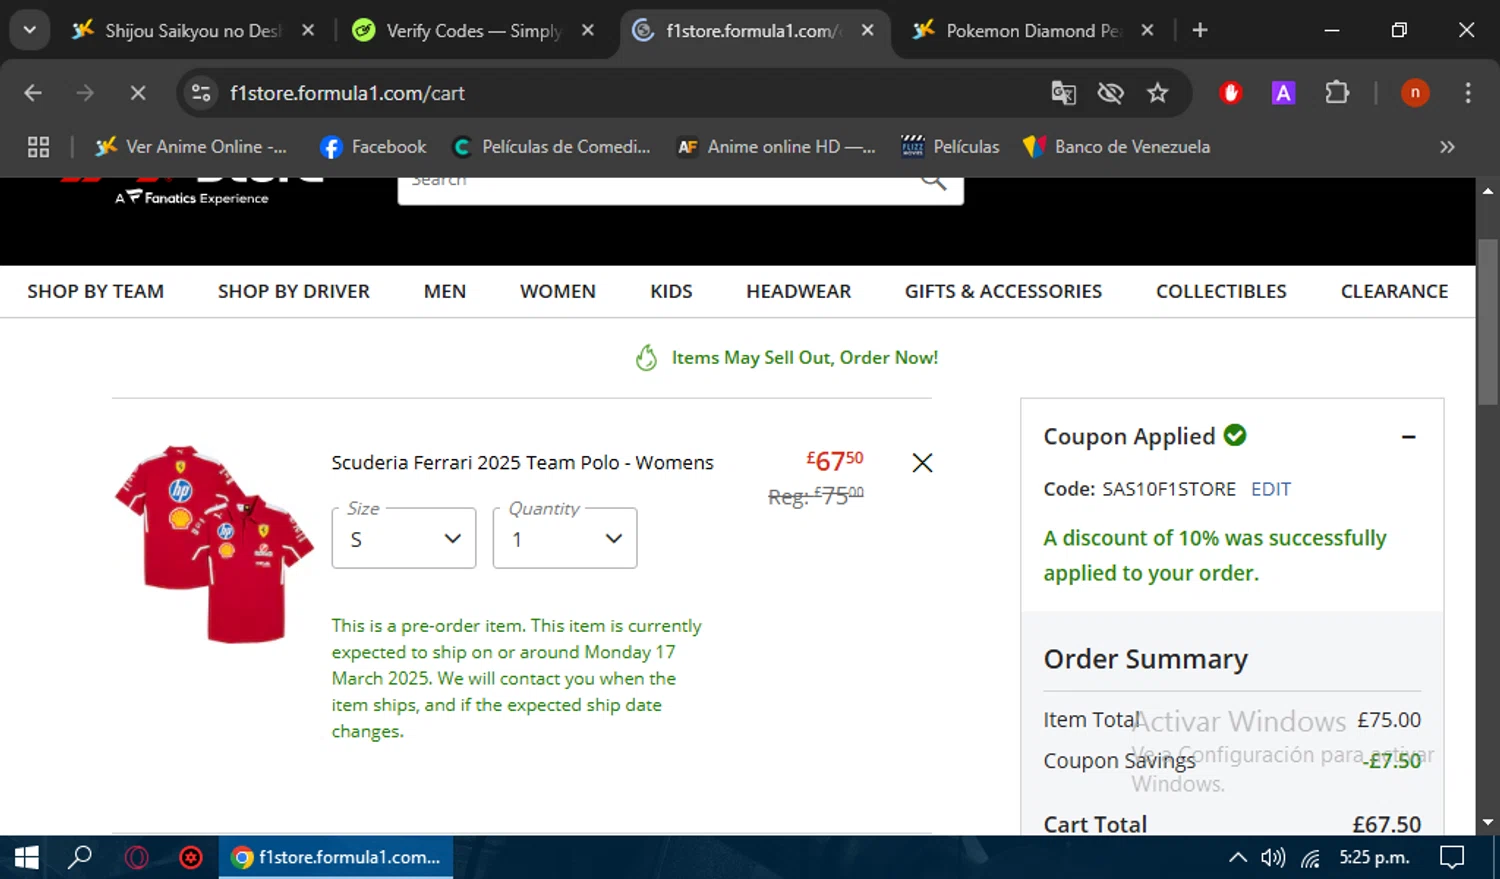Image resolution: width=1500 pixels, height=879 pixels.
Task: Open the GIFTS & ACCESSORIES menu
Action: coord(1003,291)
